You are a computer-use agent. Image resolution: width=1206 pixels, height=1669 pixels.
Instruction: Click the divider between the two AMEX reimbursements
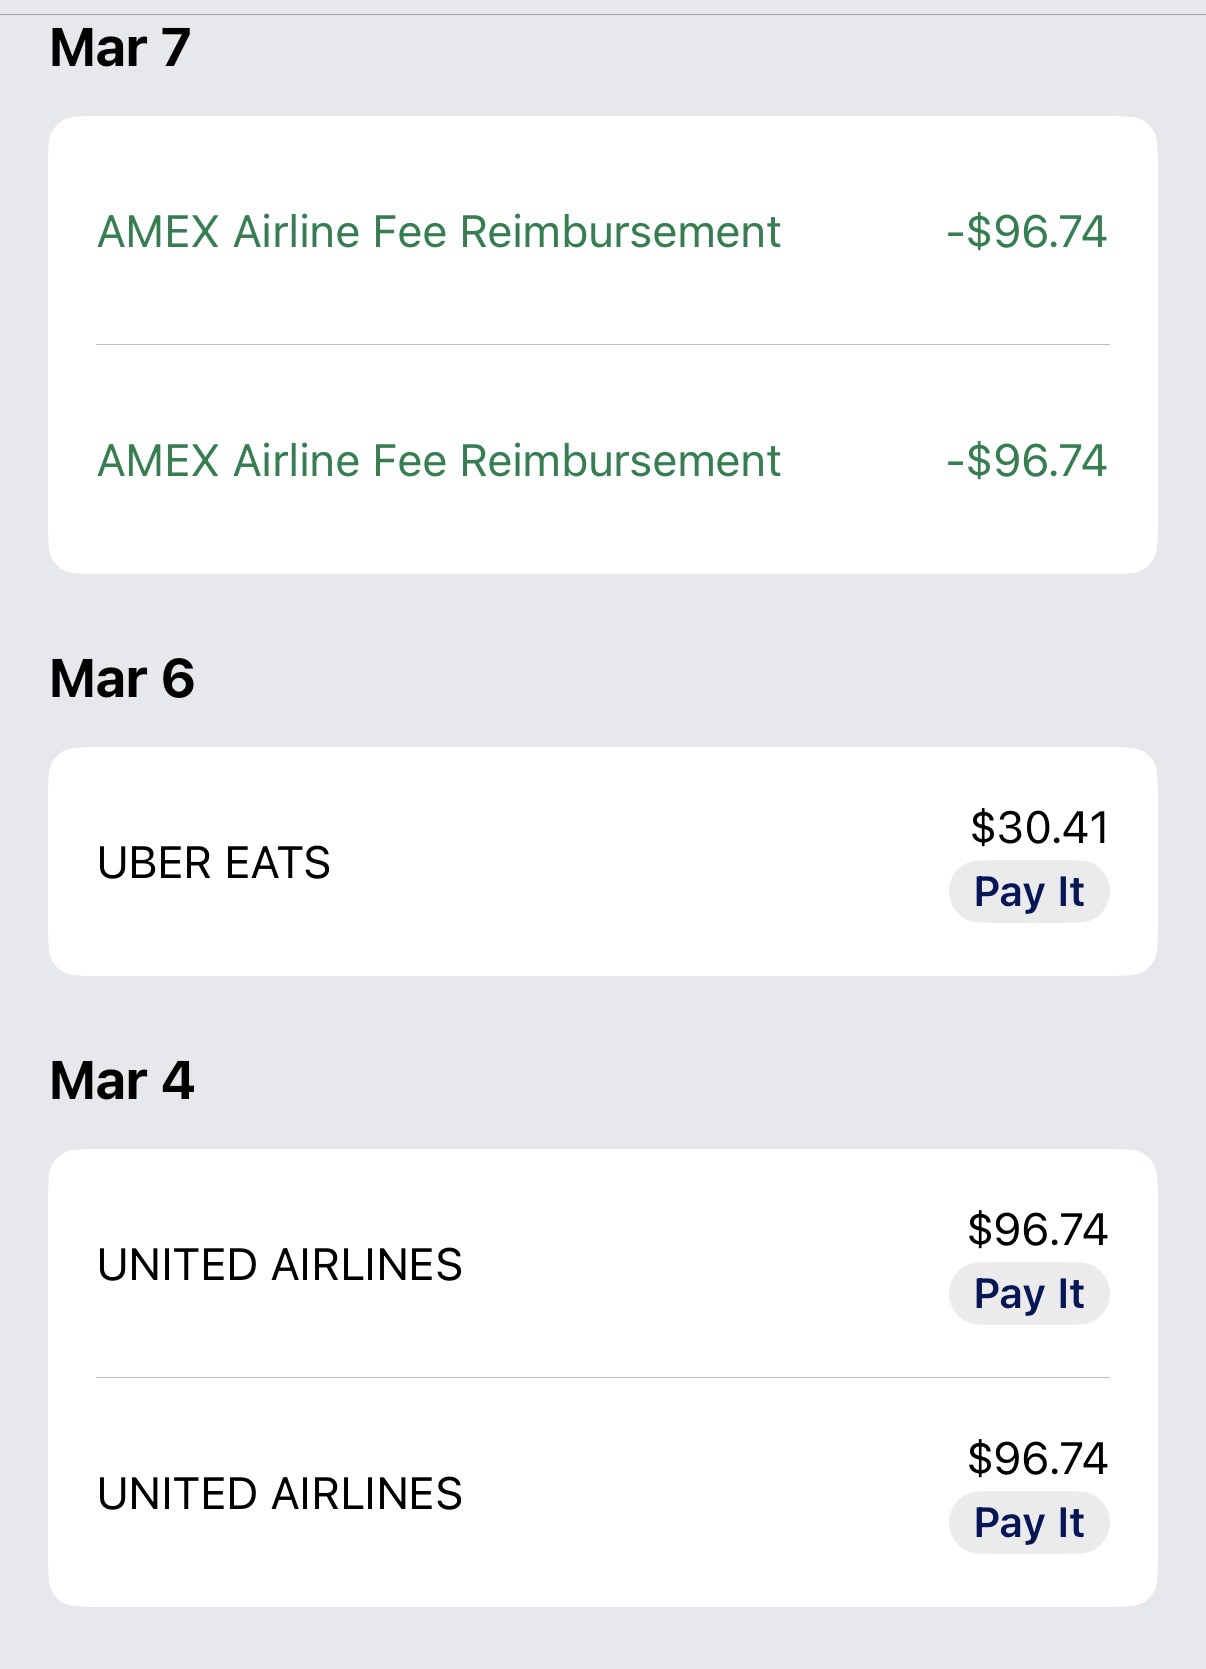(x=602, y=345)
